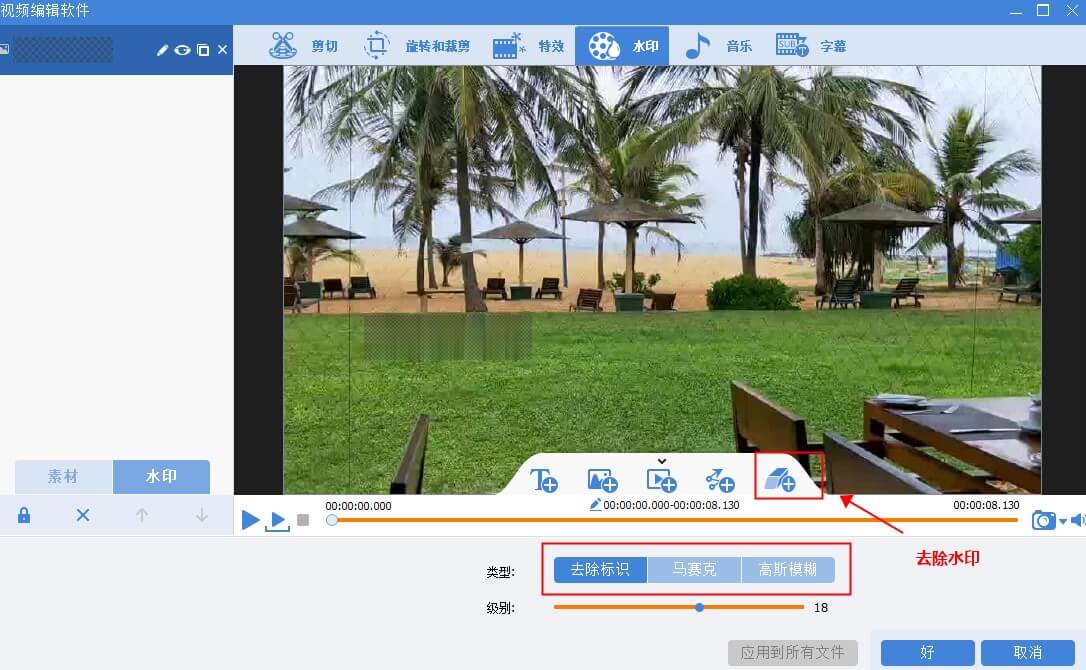Collapse the watermark toolbar using the chevron
This screenshot has width=1086, height=670.
tap(661, 461)
